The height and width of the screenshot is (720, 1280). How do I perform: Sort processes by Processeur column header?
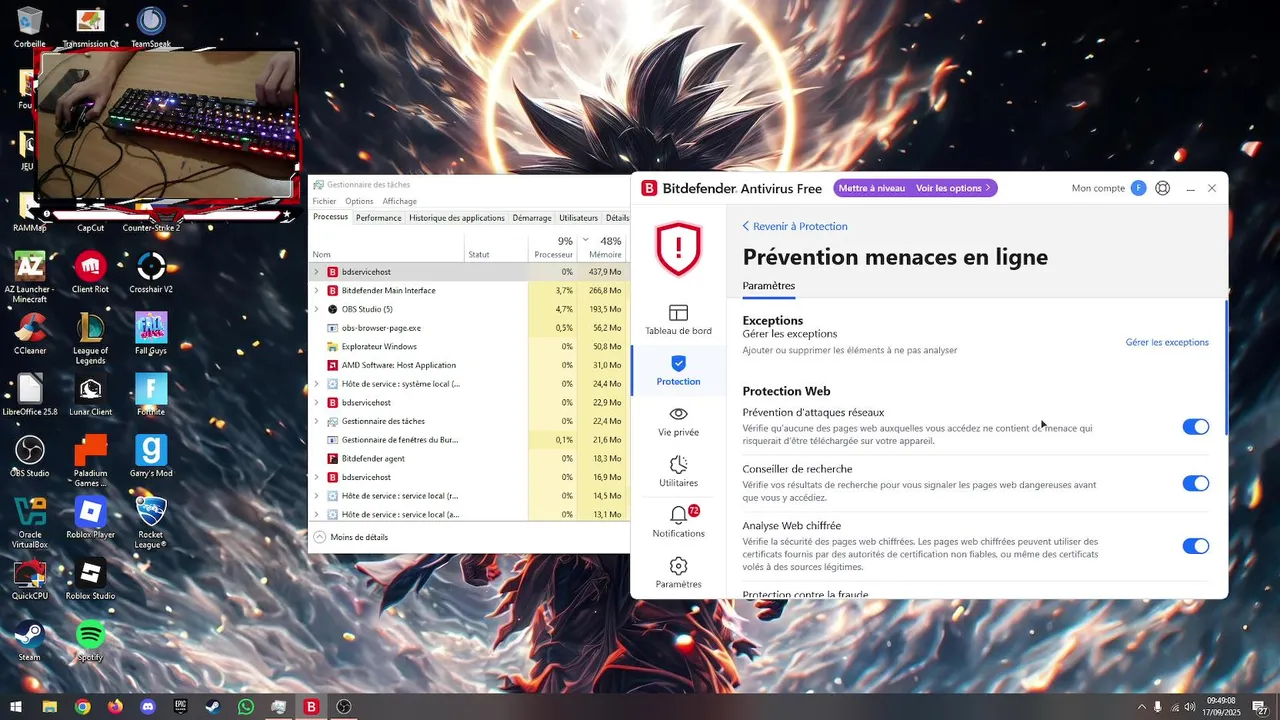pos(553,247)
